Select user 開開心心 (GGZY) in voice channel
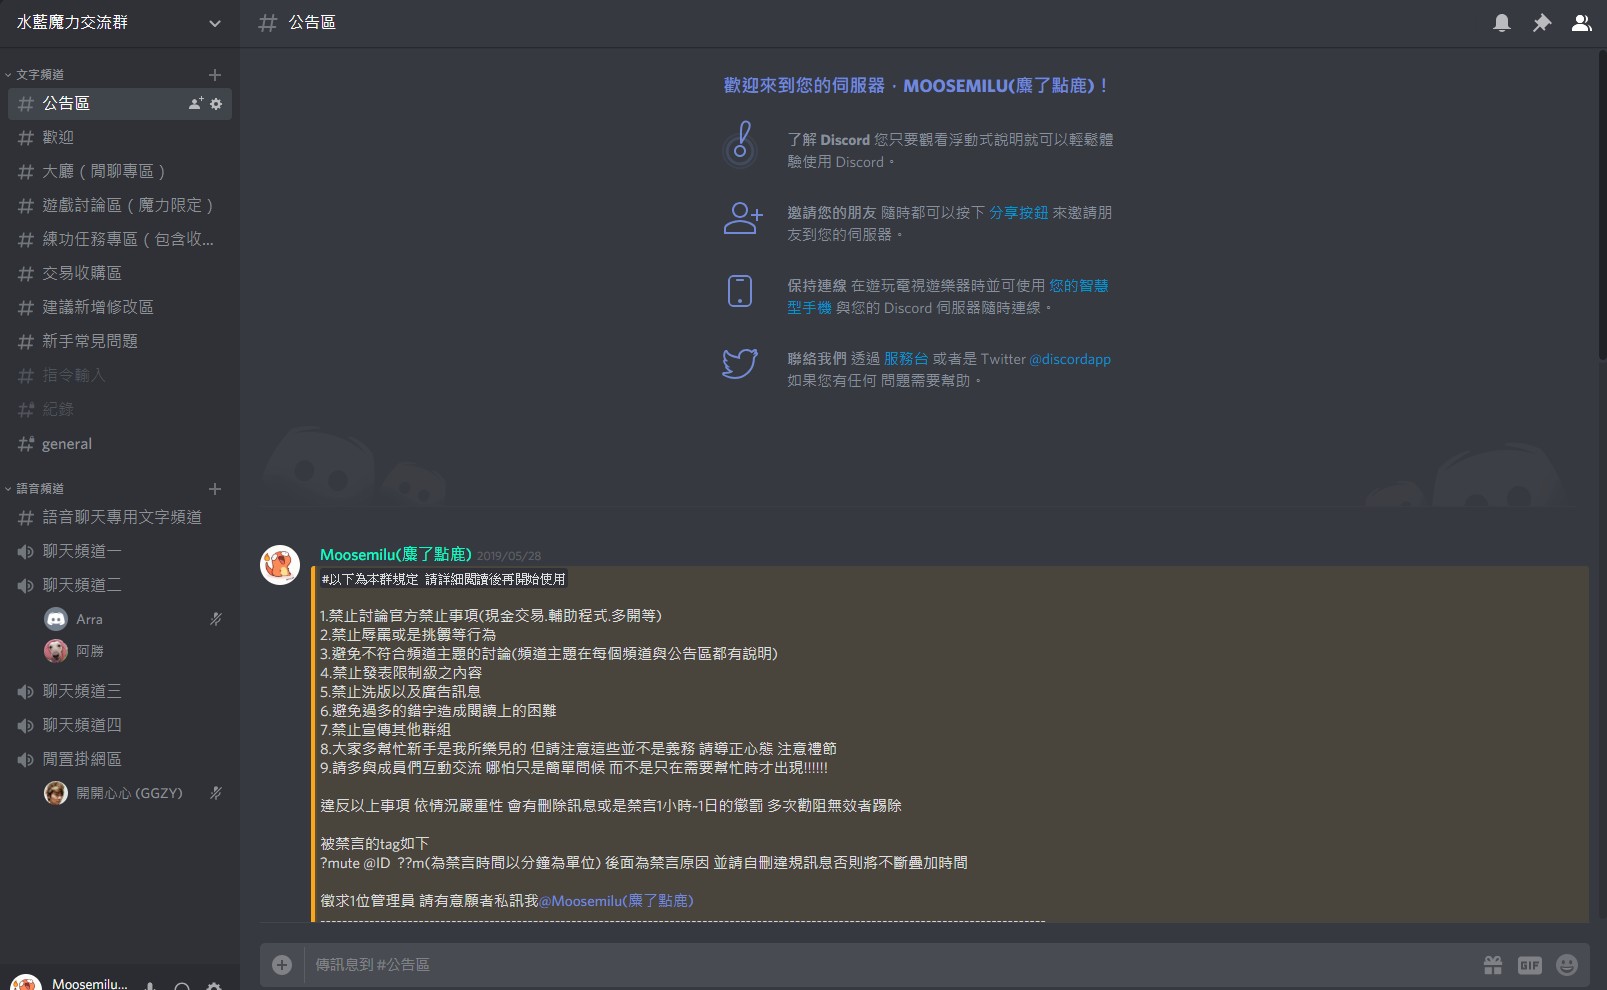The width and height of the screenshot is (1607, 990). [134, 794]
